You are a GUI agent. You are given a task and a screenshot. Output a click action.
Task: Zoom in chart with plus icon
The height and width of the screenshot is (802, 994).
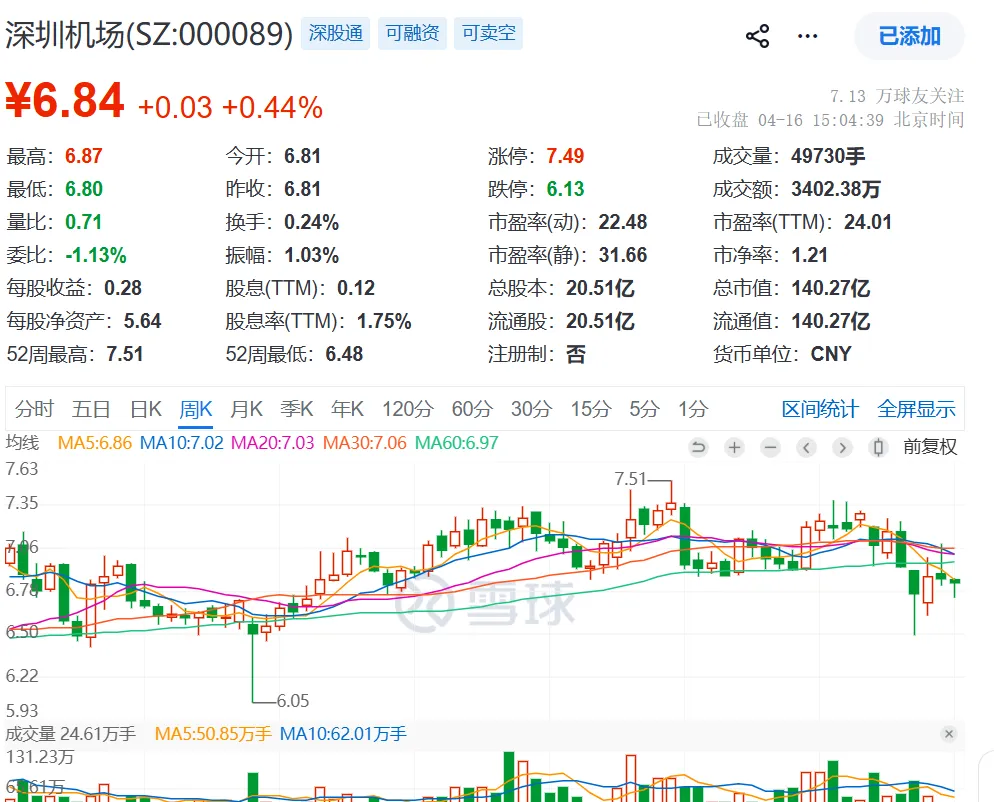pos(734,448)
